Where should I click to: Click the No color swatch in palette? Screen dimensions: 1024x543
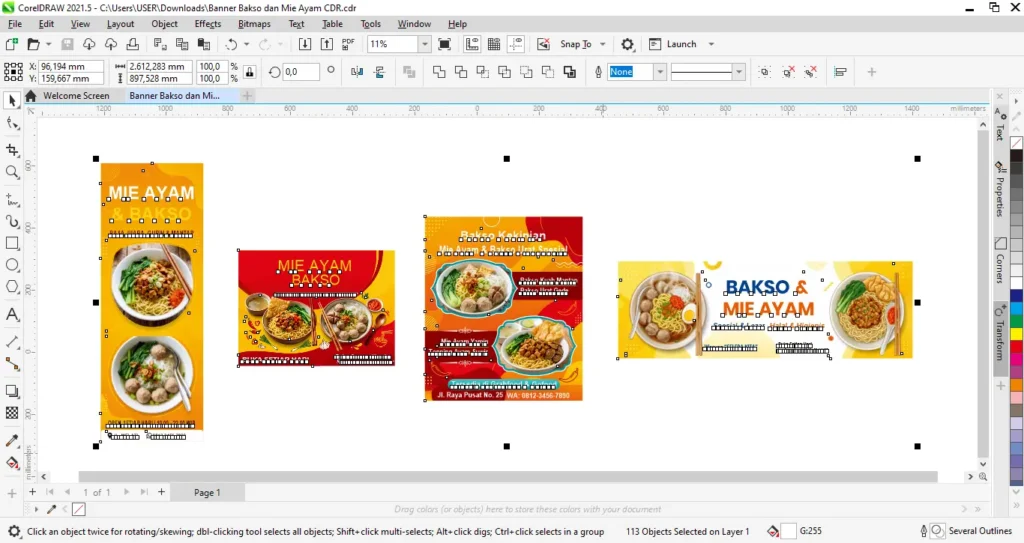(1016, 143)
